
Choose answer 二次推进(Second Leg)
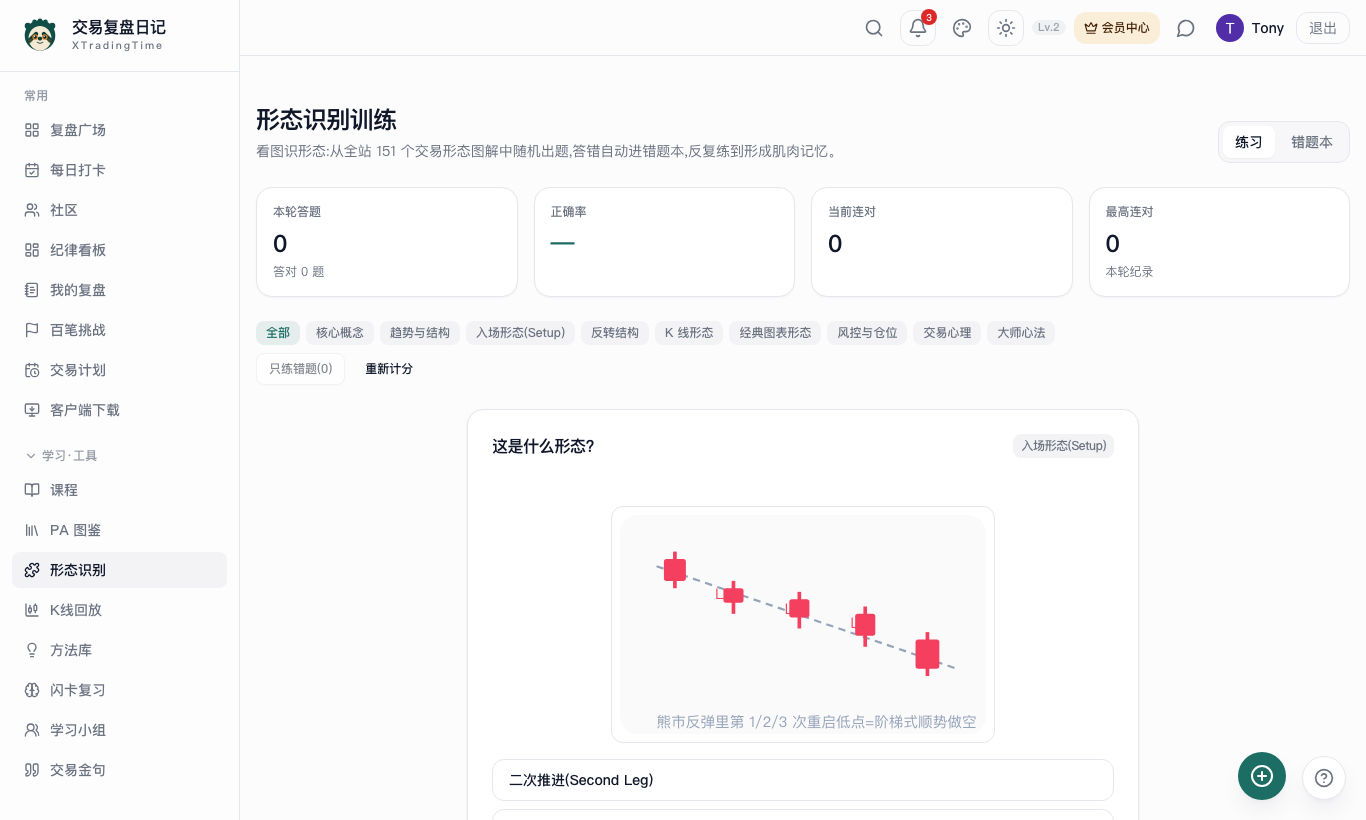tap(803, 780)
